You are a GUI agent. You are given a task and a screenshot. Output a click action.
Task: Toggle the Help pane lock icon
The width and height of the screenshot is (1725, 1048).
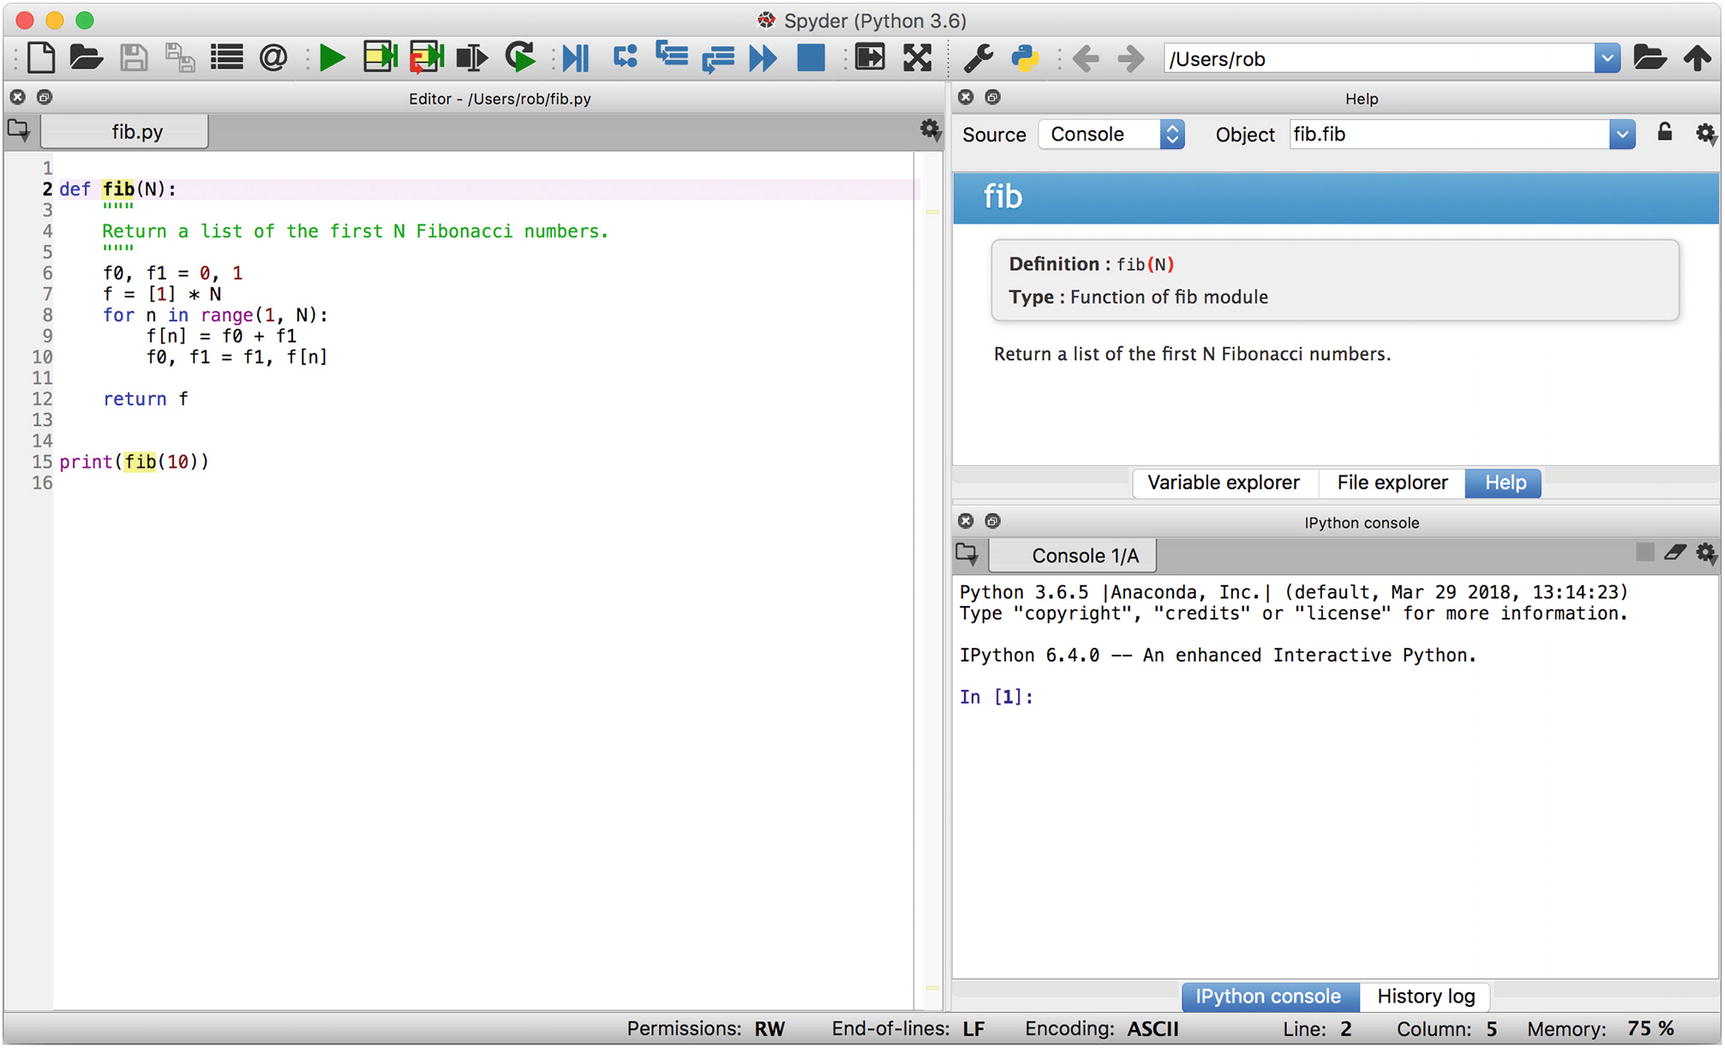point(1664,133)
